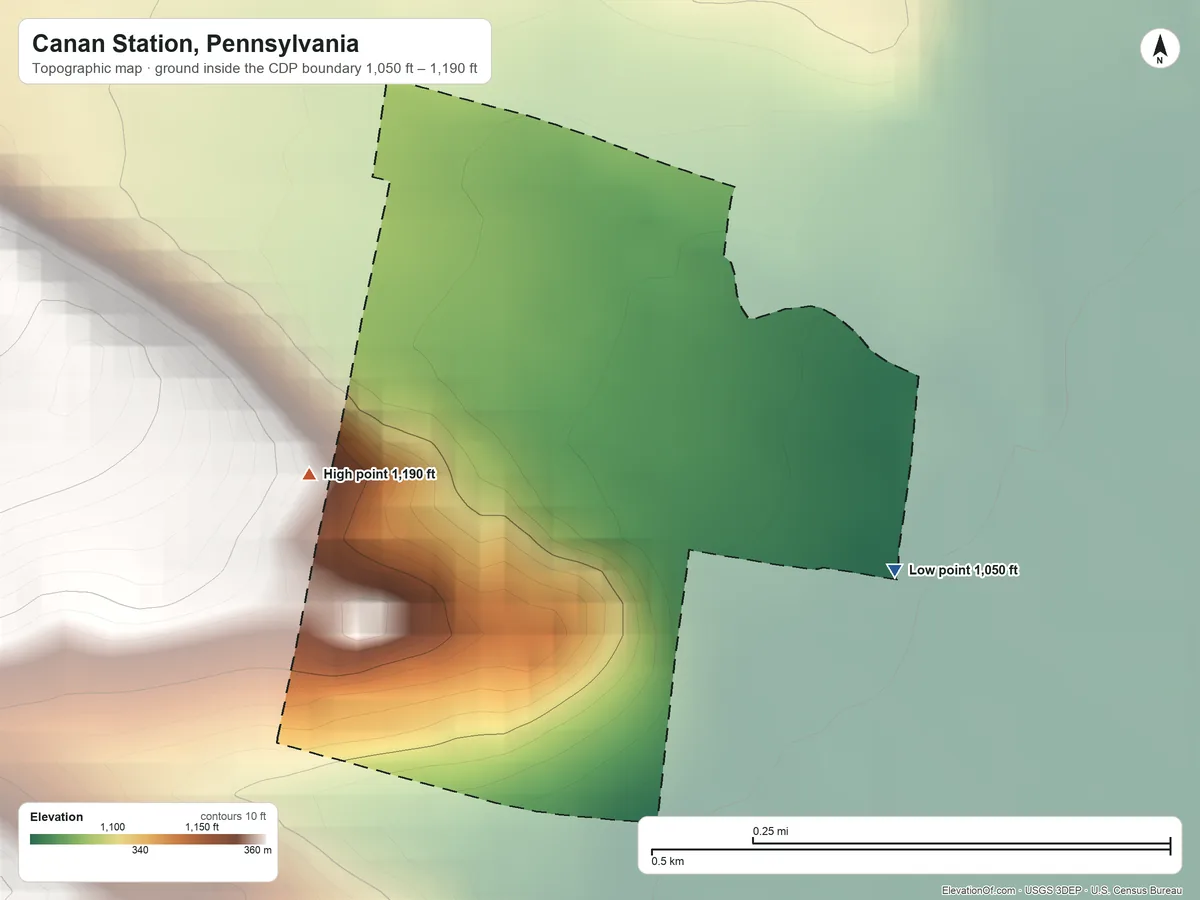Click the north arrow compass icon
Screen dimensions: 1200x900
1159,49
